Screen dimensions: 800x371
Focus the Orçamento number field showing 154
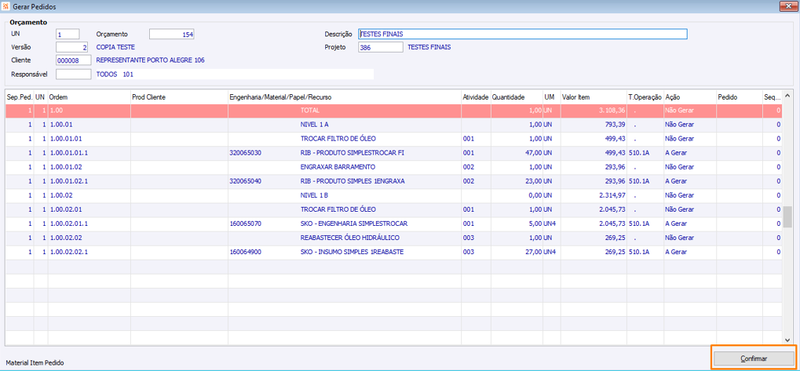pyautogui.click(x=171, y=34)
